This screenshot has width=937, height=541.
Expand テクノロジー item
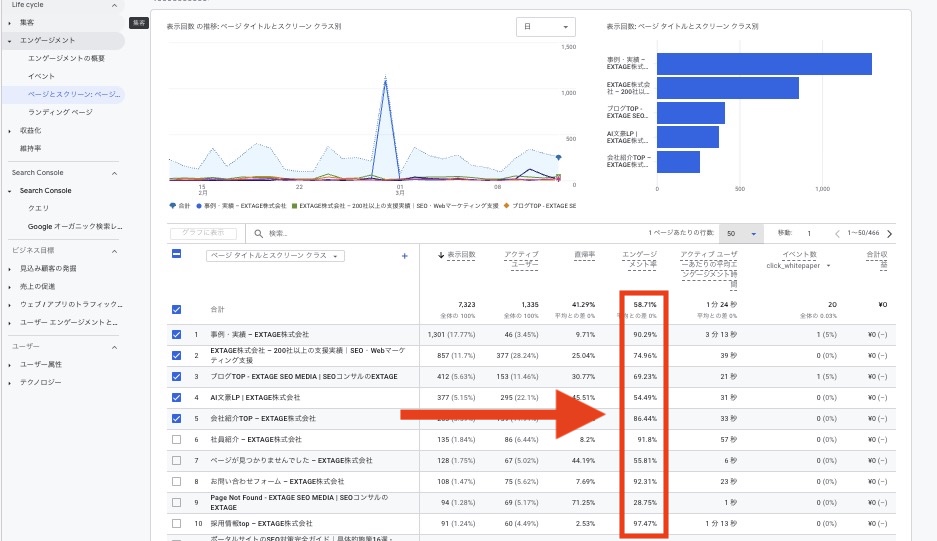click(10, 383)
